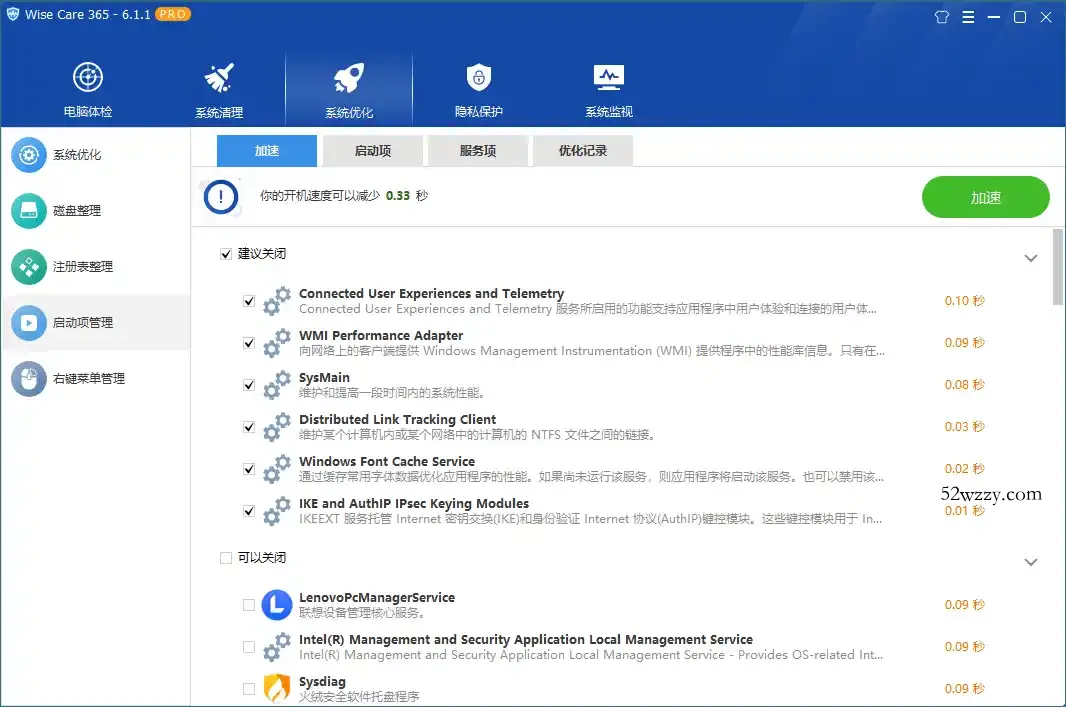Click the 系统优化 sidebar gear icon
This screenshot has width=1066, height=707.
pyautogui.click(x=29, y=155)
